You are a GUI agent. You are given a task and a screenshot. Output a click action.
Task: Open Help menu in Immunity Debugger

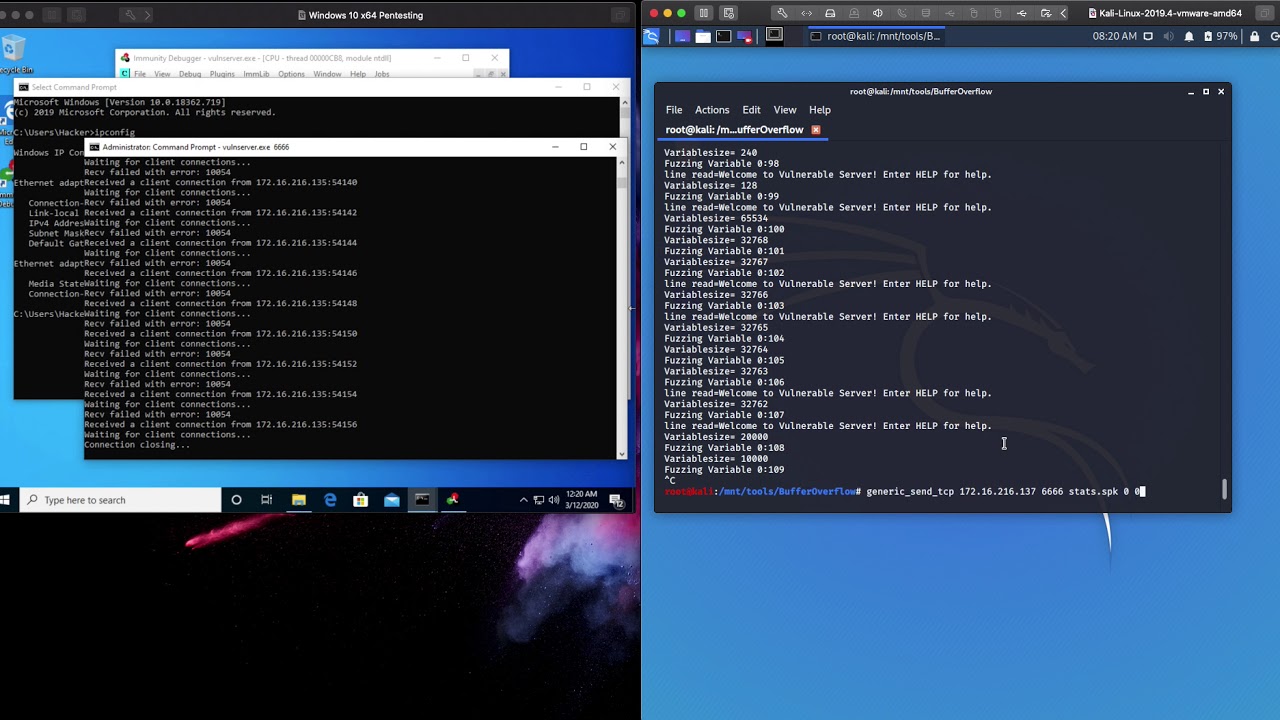358,74
